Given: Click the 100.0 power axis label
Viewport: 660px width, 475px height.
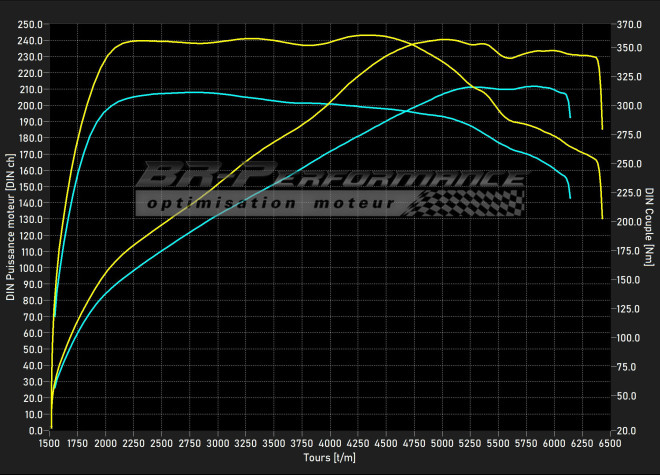Looking at the screenshot, I should pyautogui.click(x=30, y=268).
